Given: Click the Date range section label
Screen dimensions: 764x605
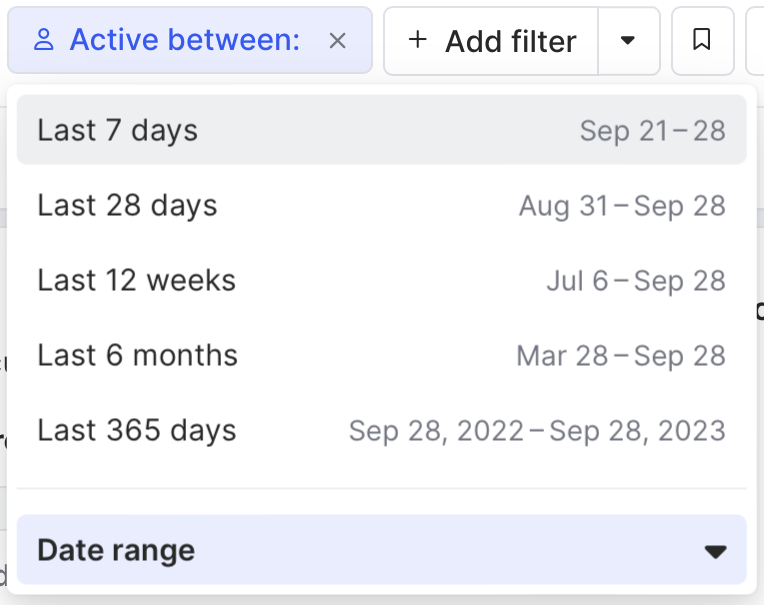Looking at the screenshot, I should point(116,550).
